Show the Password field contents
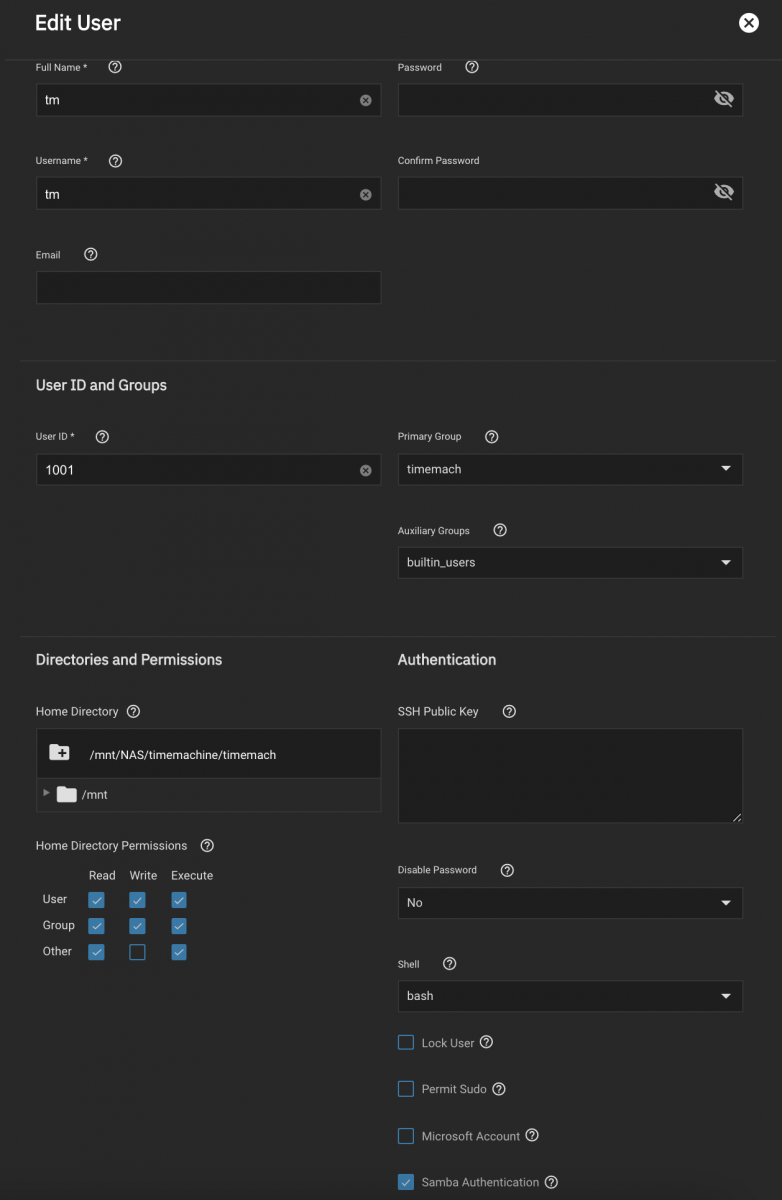 723,99
